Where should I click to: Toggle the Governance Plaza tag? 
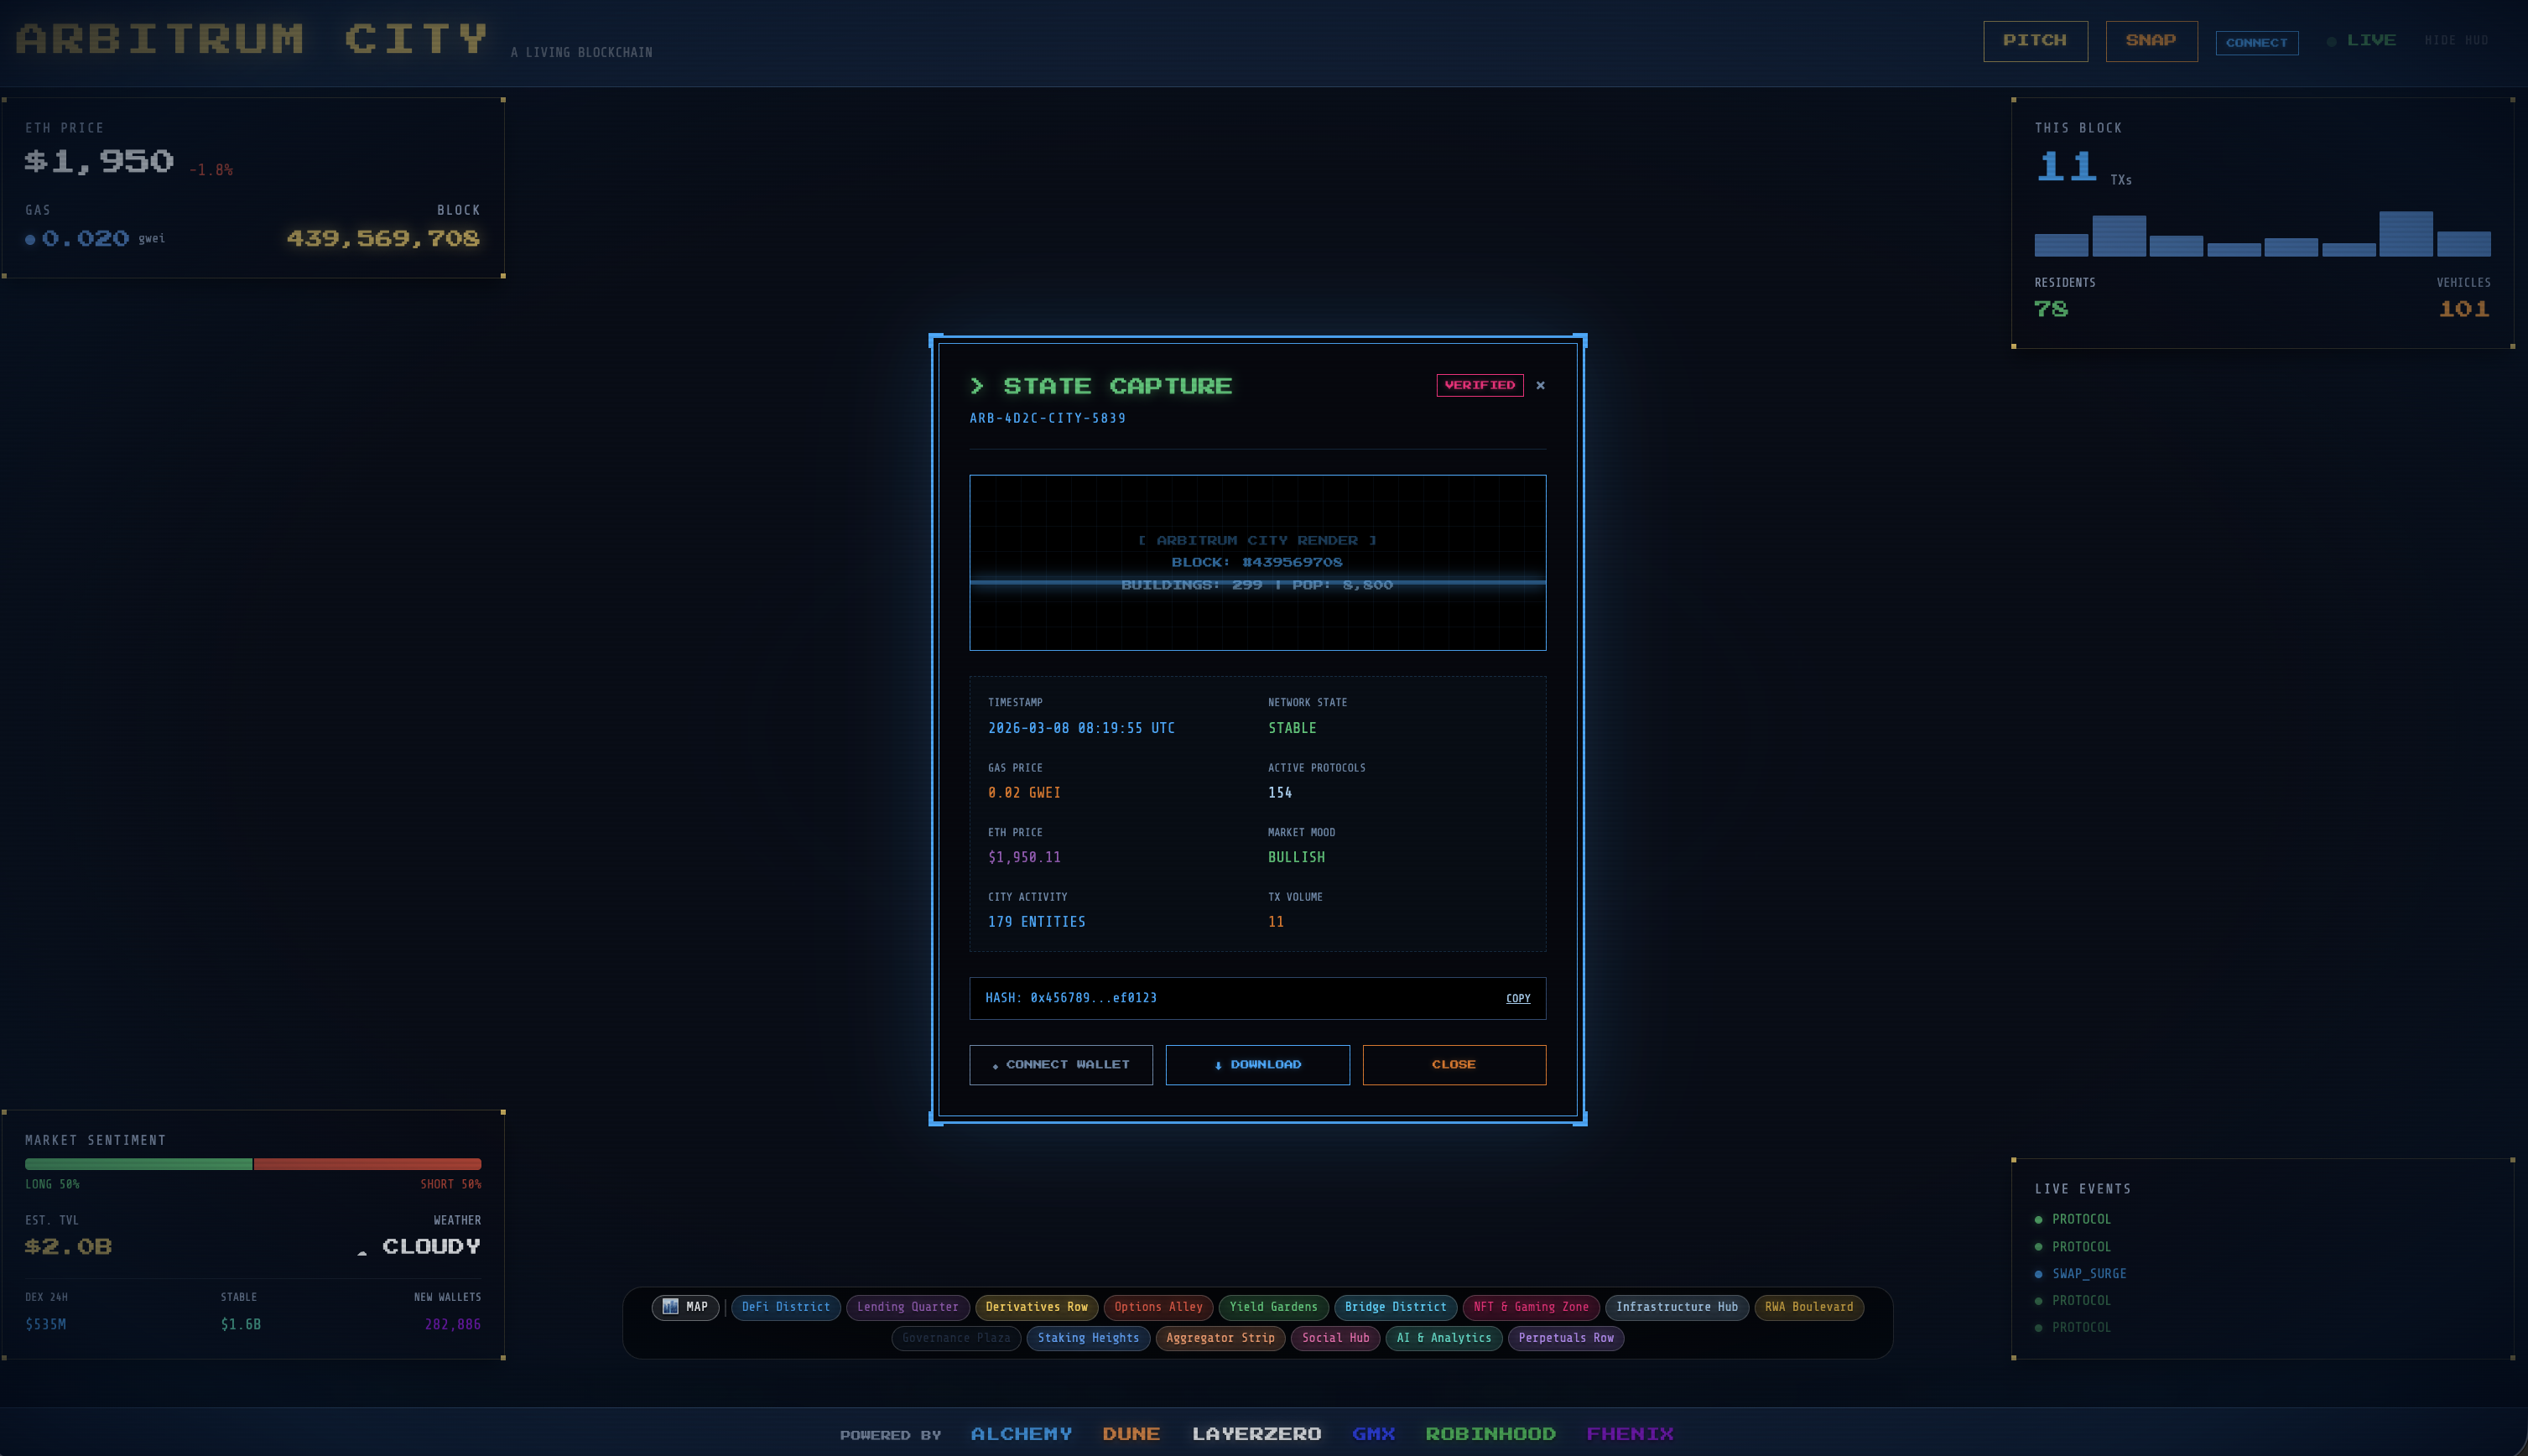pyautogui.click(x=955, y=1338)
